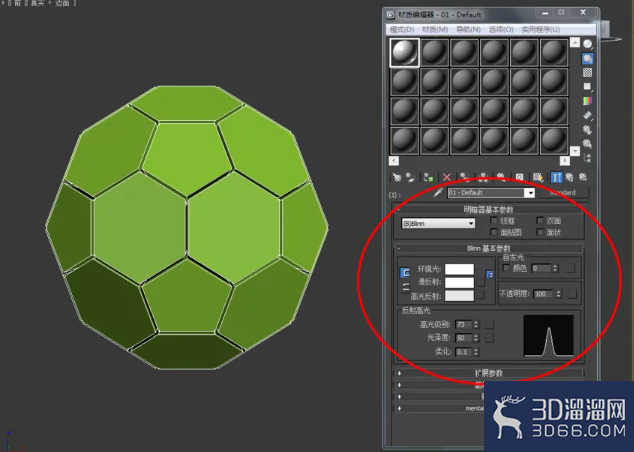Image resolution: width=634 pixels, height=452 pixels.
Task: Open the 实用程序(U) menu
Action: pyautogui.click(x=541, y=30)
